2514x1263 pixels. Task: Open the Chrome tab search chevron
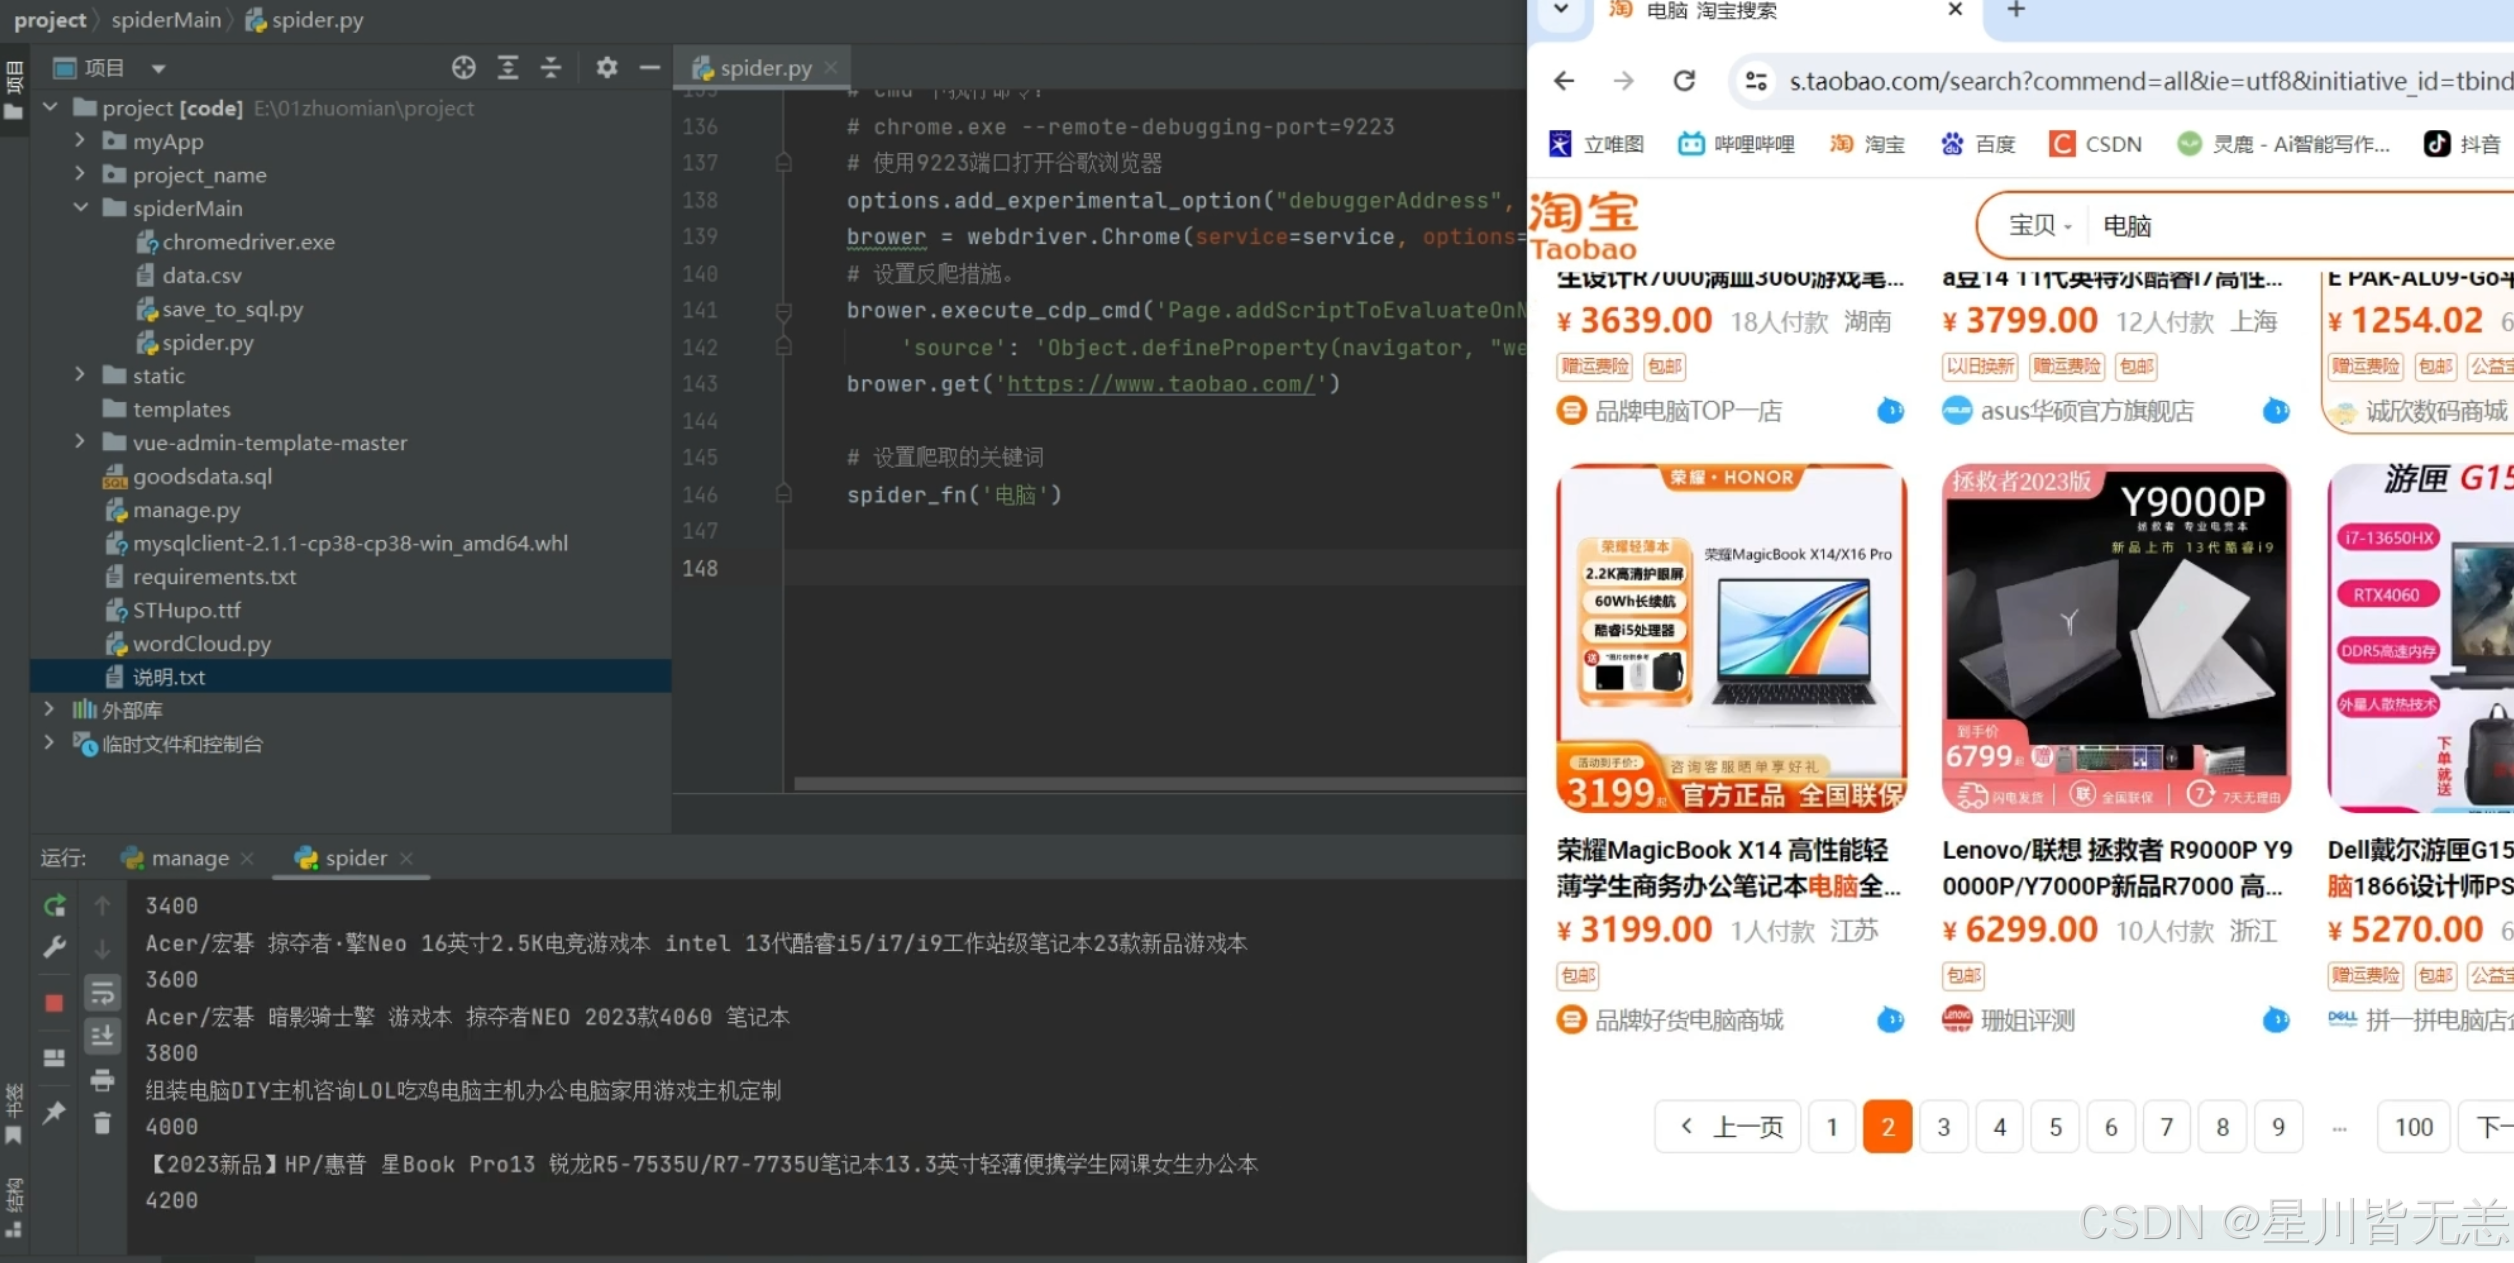click(x=1561, y=9)
